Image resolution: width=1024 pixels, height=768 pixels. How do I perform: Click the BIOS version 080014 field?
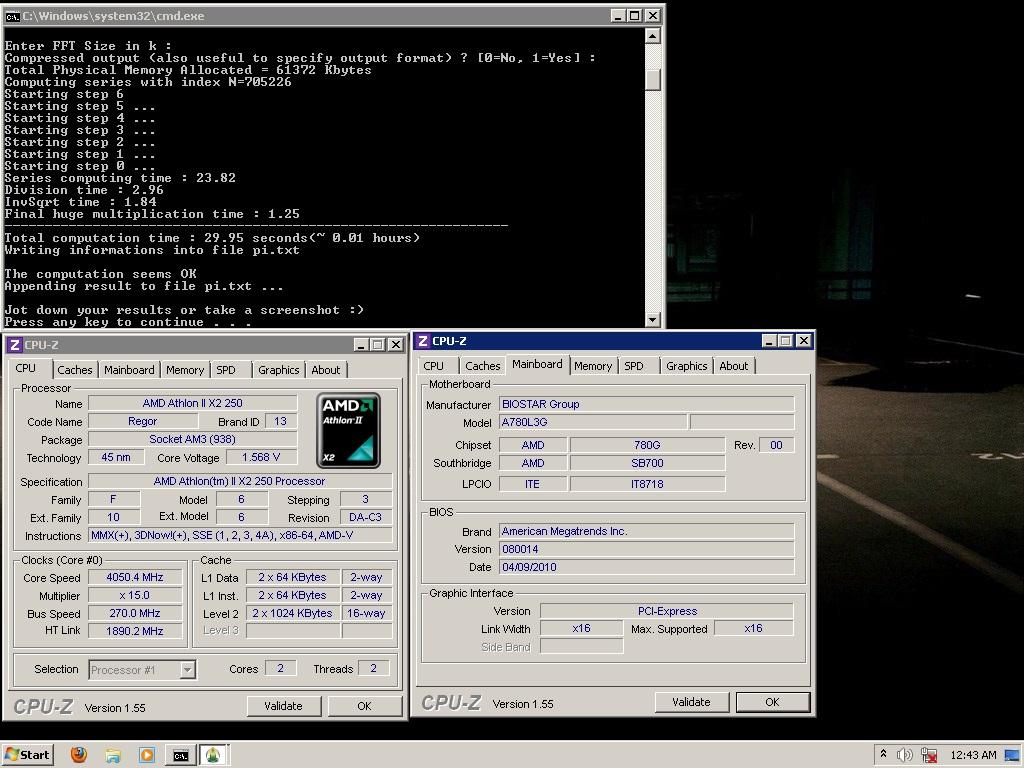click(647, 549)
